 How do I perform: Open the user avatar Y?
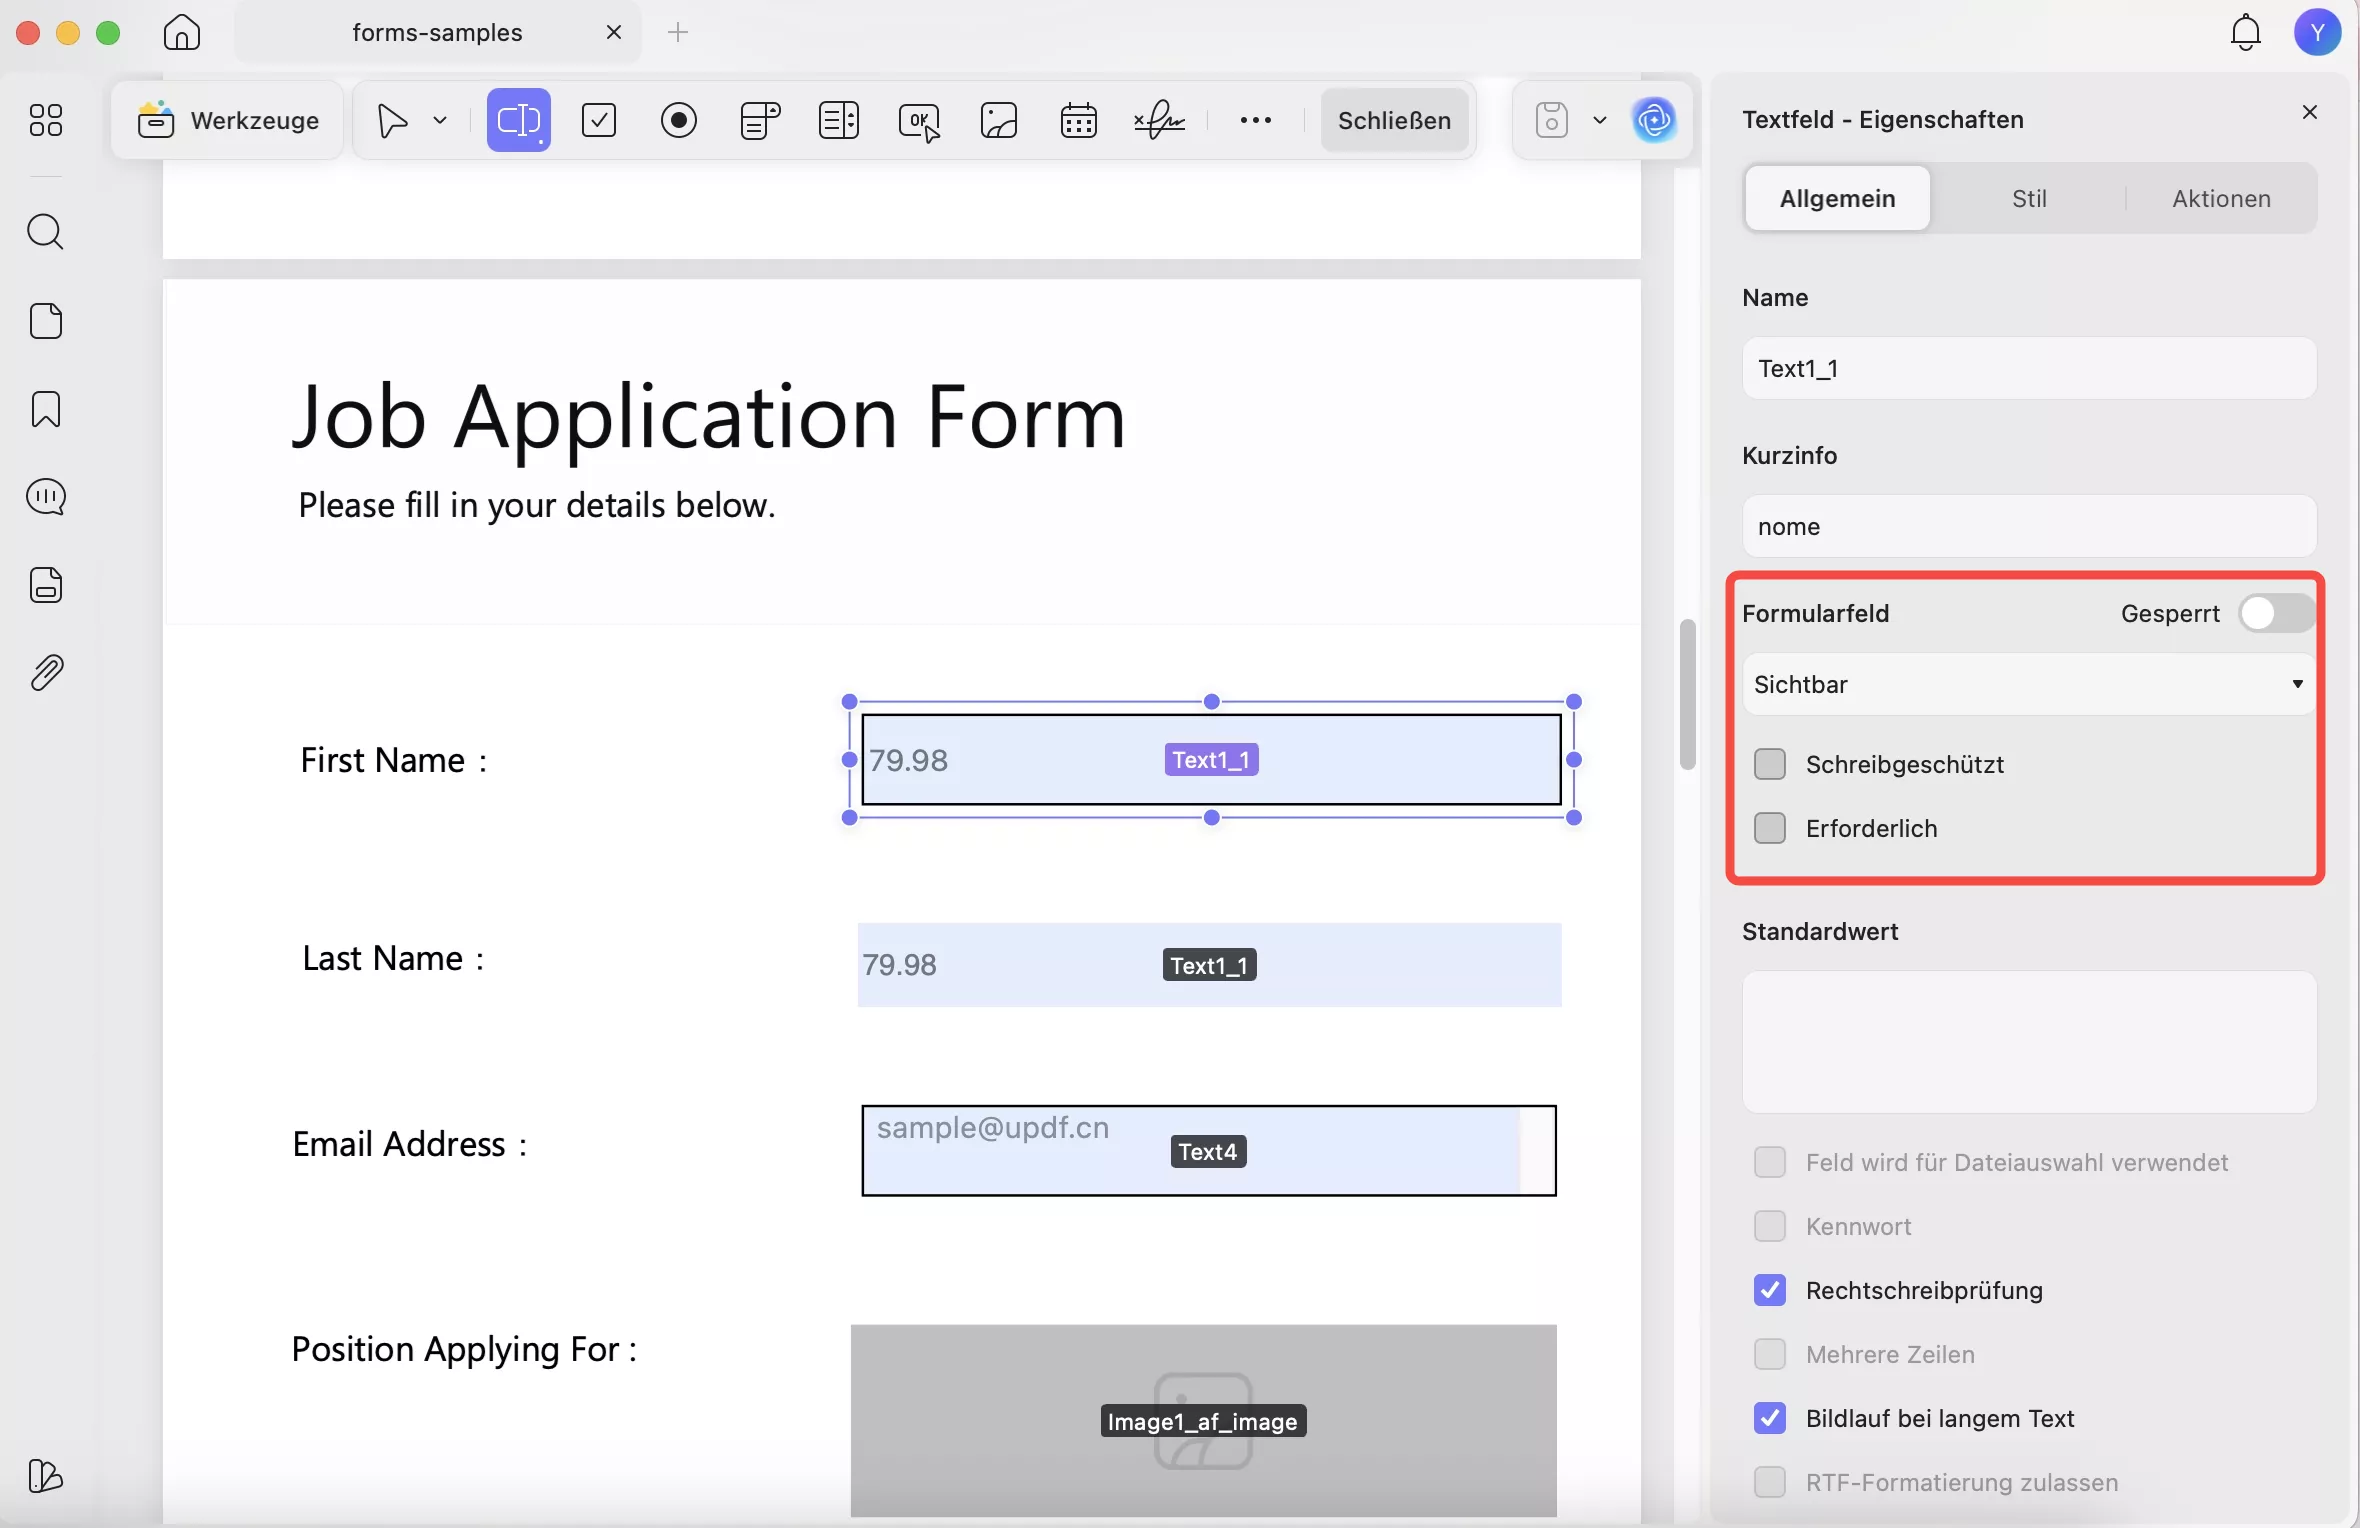(x=2317, y=32)
